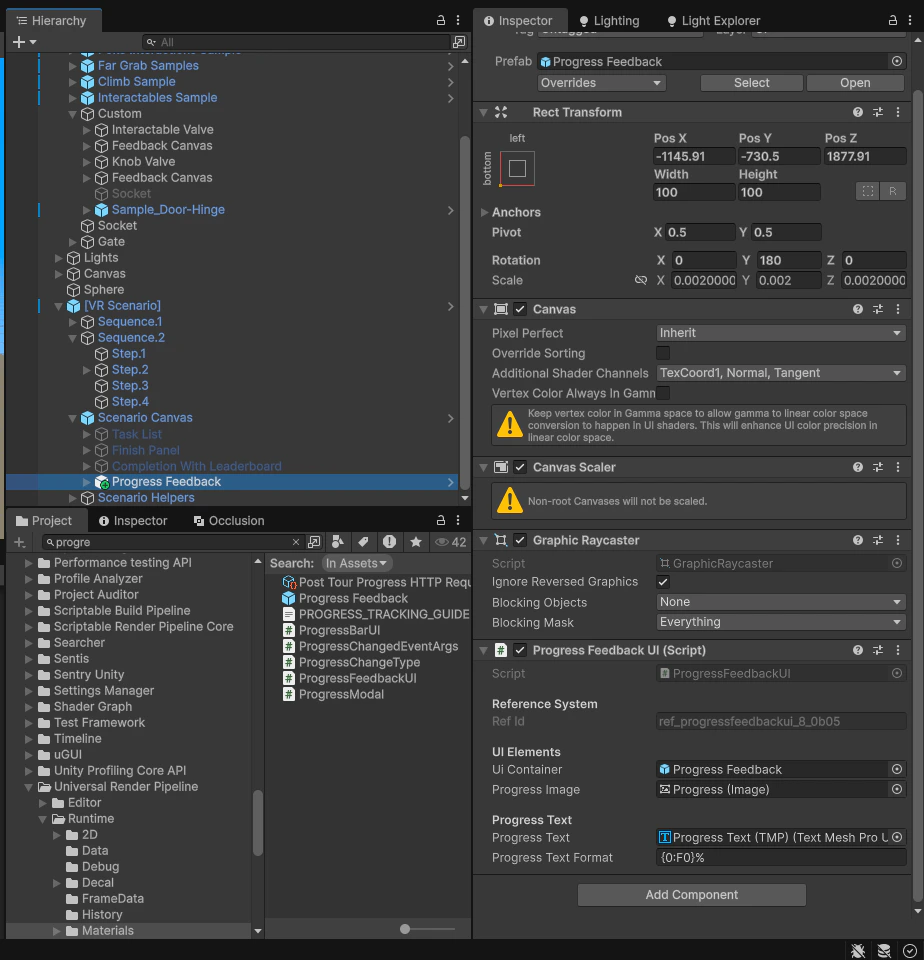This screenshot has width=924, height=960.
Task: Open the Progress Image object picker
Action: tap(896, 789)
